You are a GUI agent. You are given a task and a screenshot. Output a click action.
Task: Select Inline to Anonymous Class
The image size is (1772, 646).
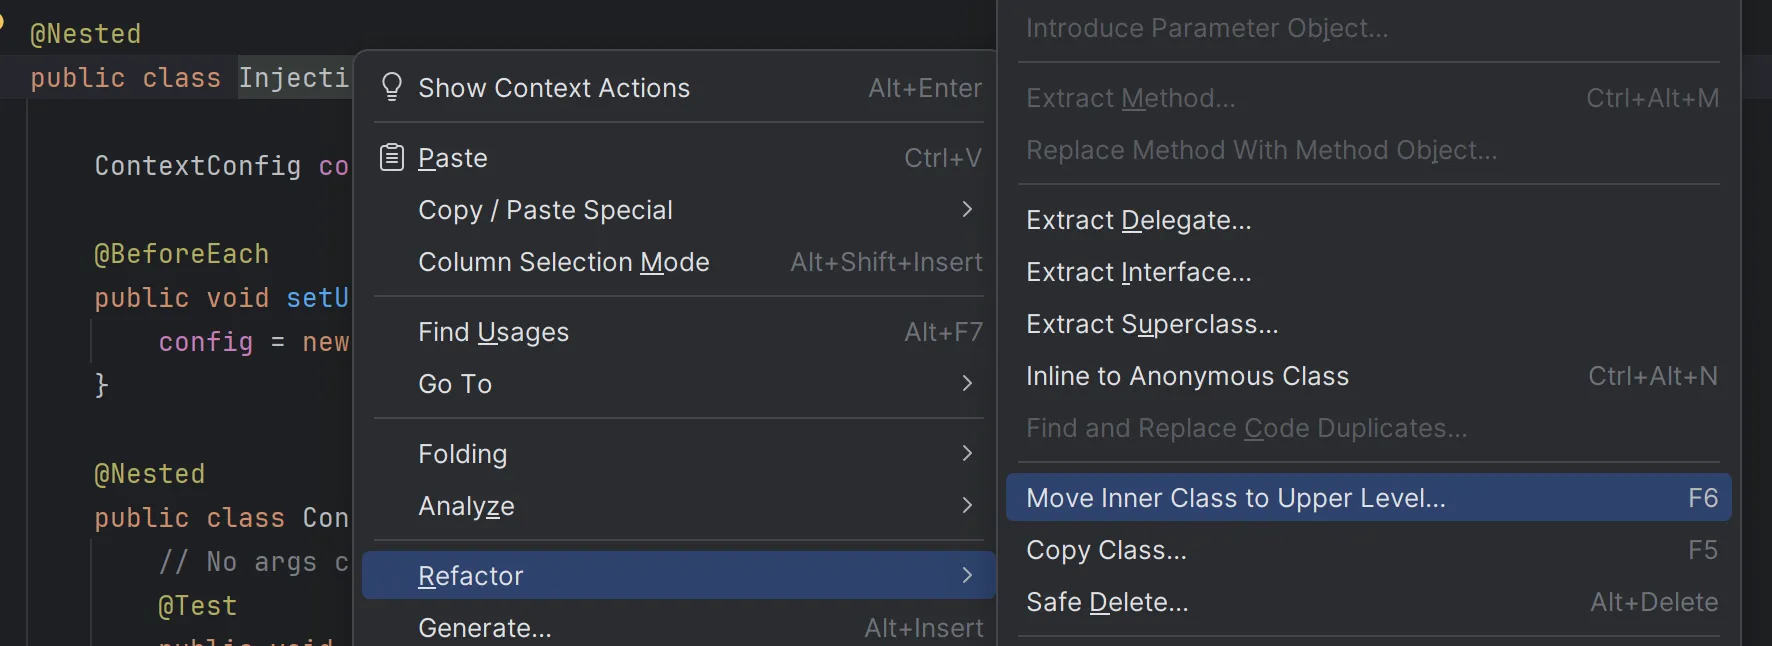(x=1187, y=376)
